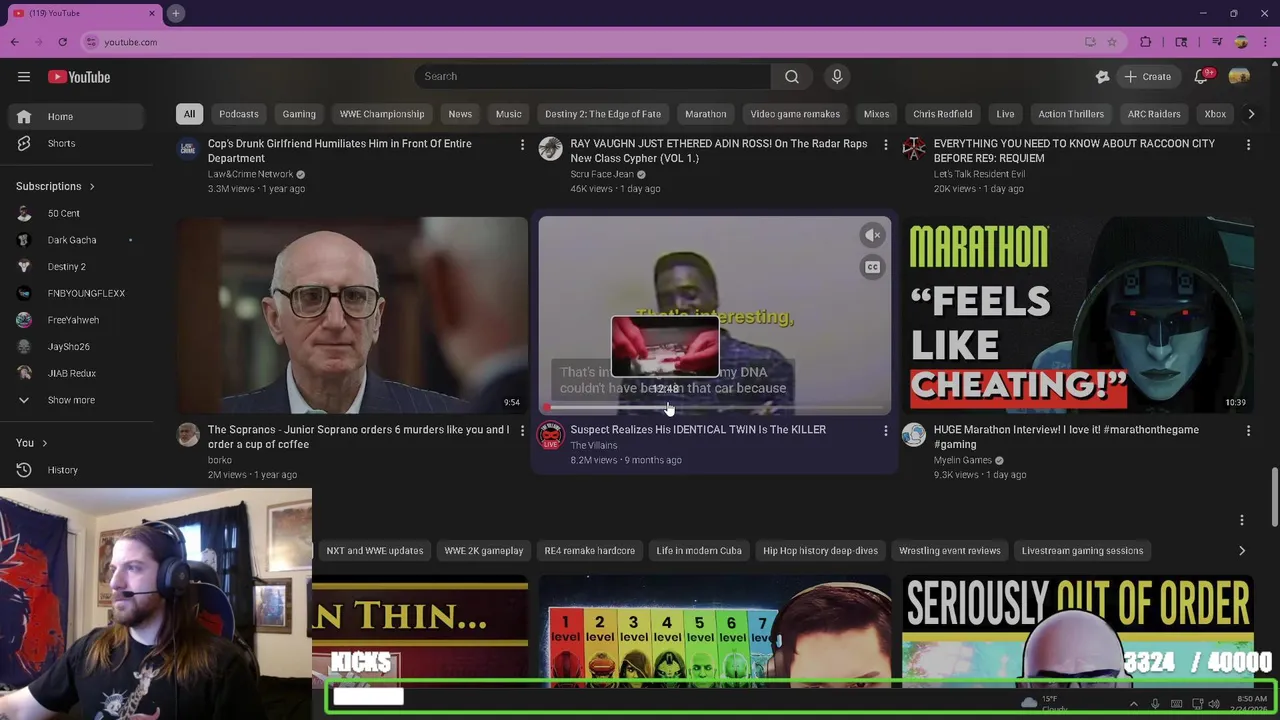This screenshot has height=720, width=1280.
Task: Open the shelf's three-dot options menu
Action: (1242, 520)
